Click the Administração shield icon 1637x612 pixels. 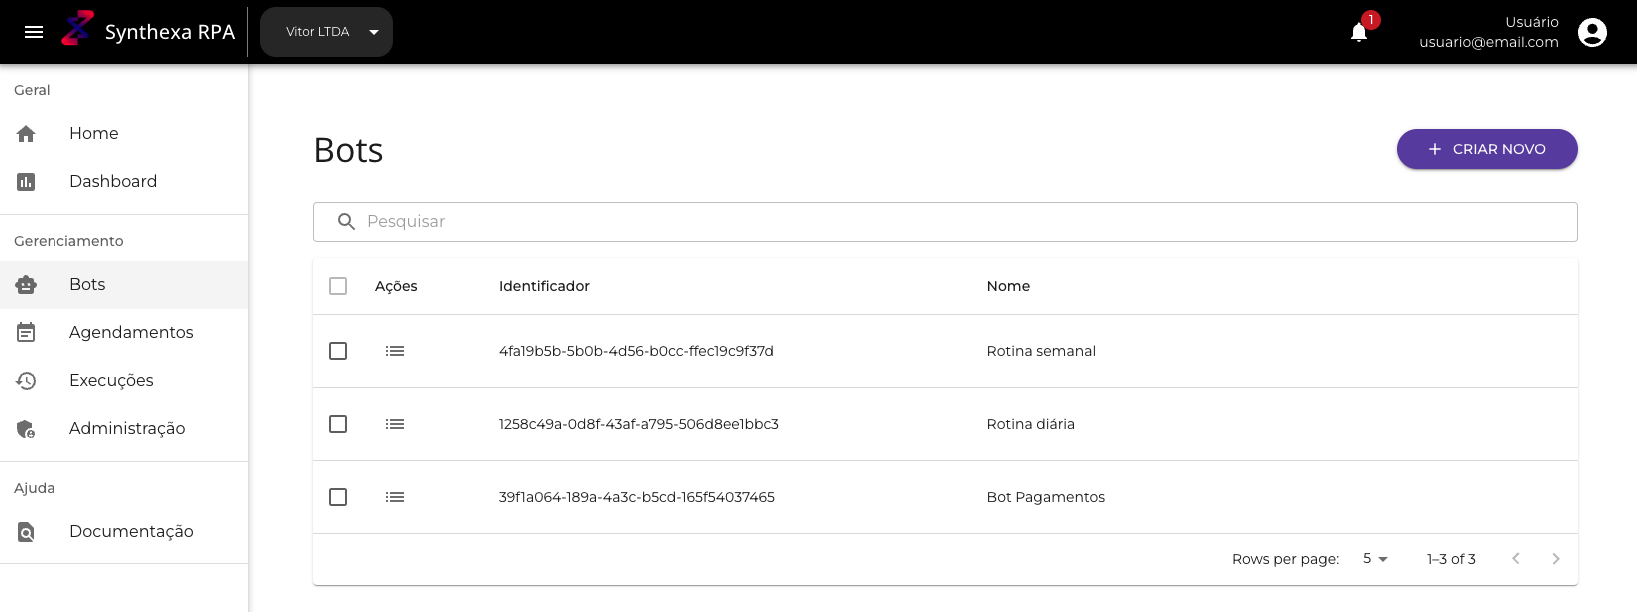26,428
